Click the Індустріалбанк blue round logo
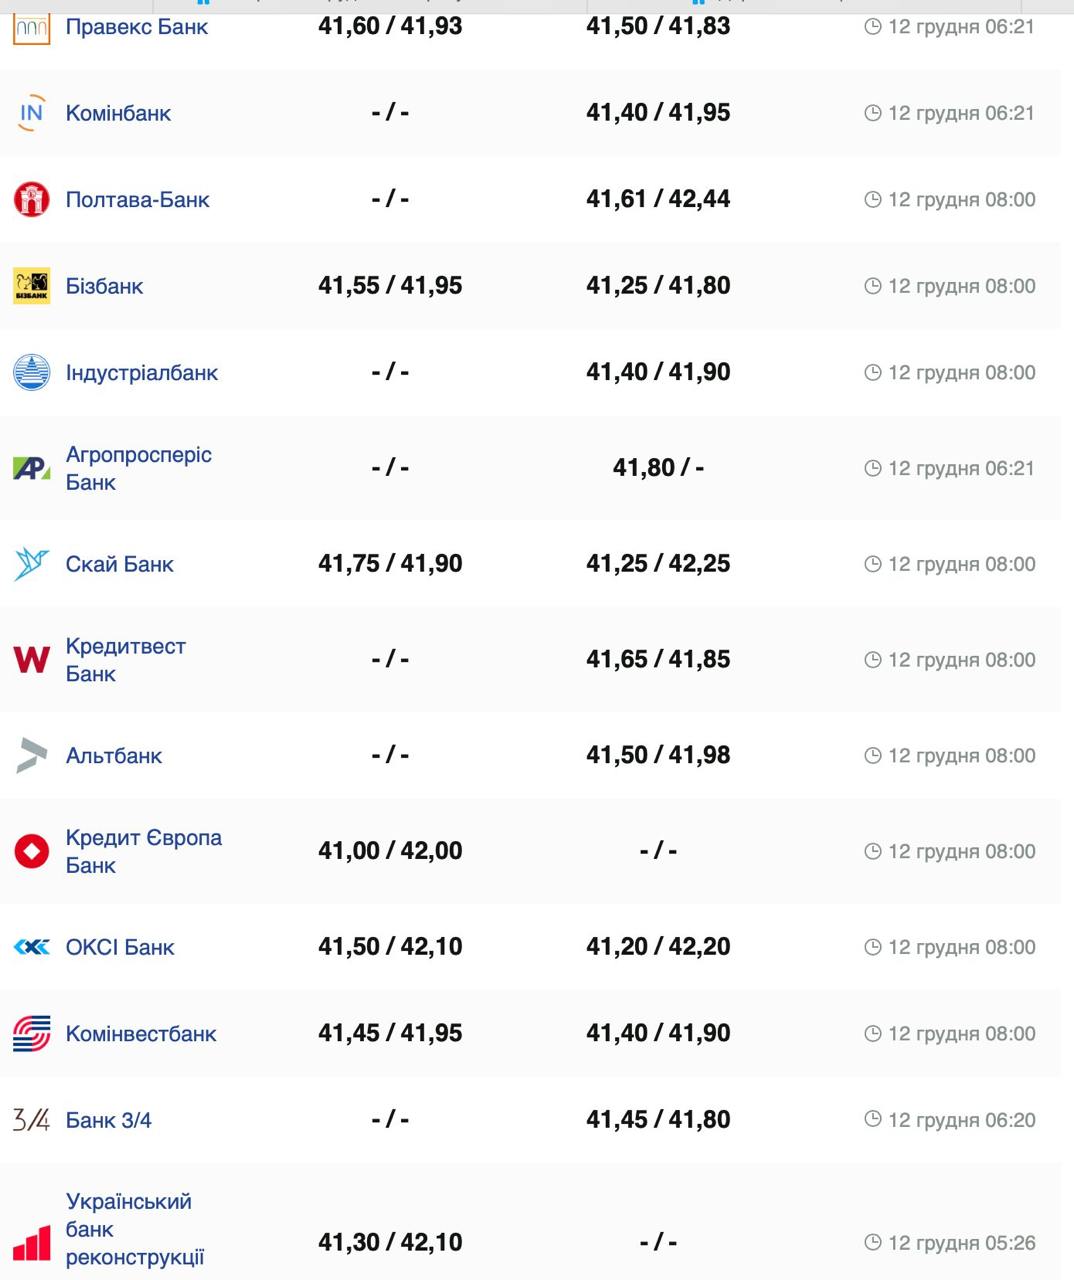The height and width of the screenshot is (1280, 1074). click(x=32, y=372)
